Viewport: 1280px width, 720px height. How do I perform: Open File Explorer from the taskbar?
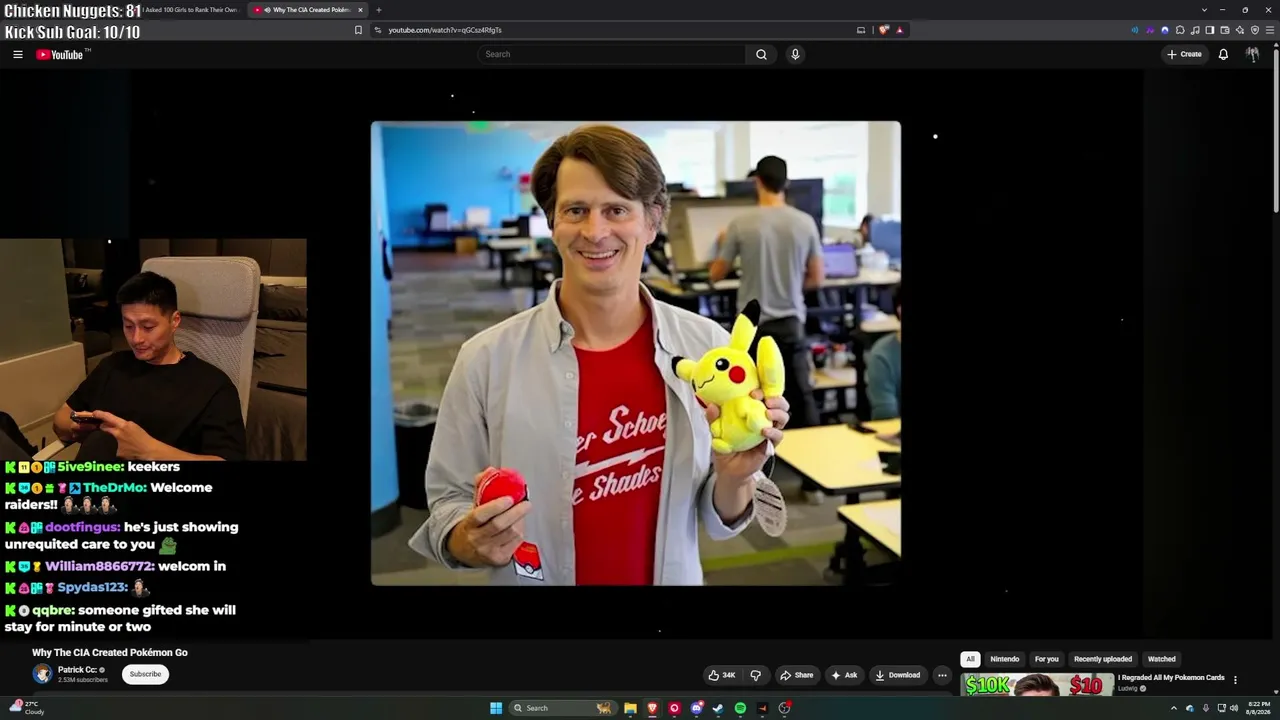tap(630, 708)
